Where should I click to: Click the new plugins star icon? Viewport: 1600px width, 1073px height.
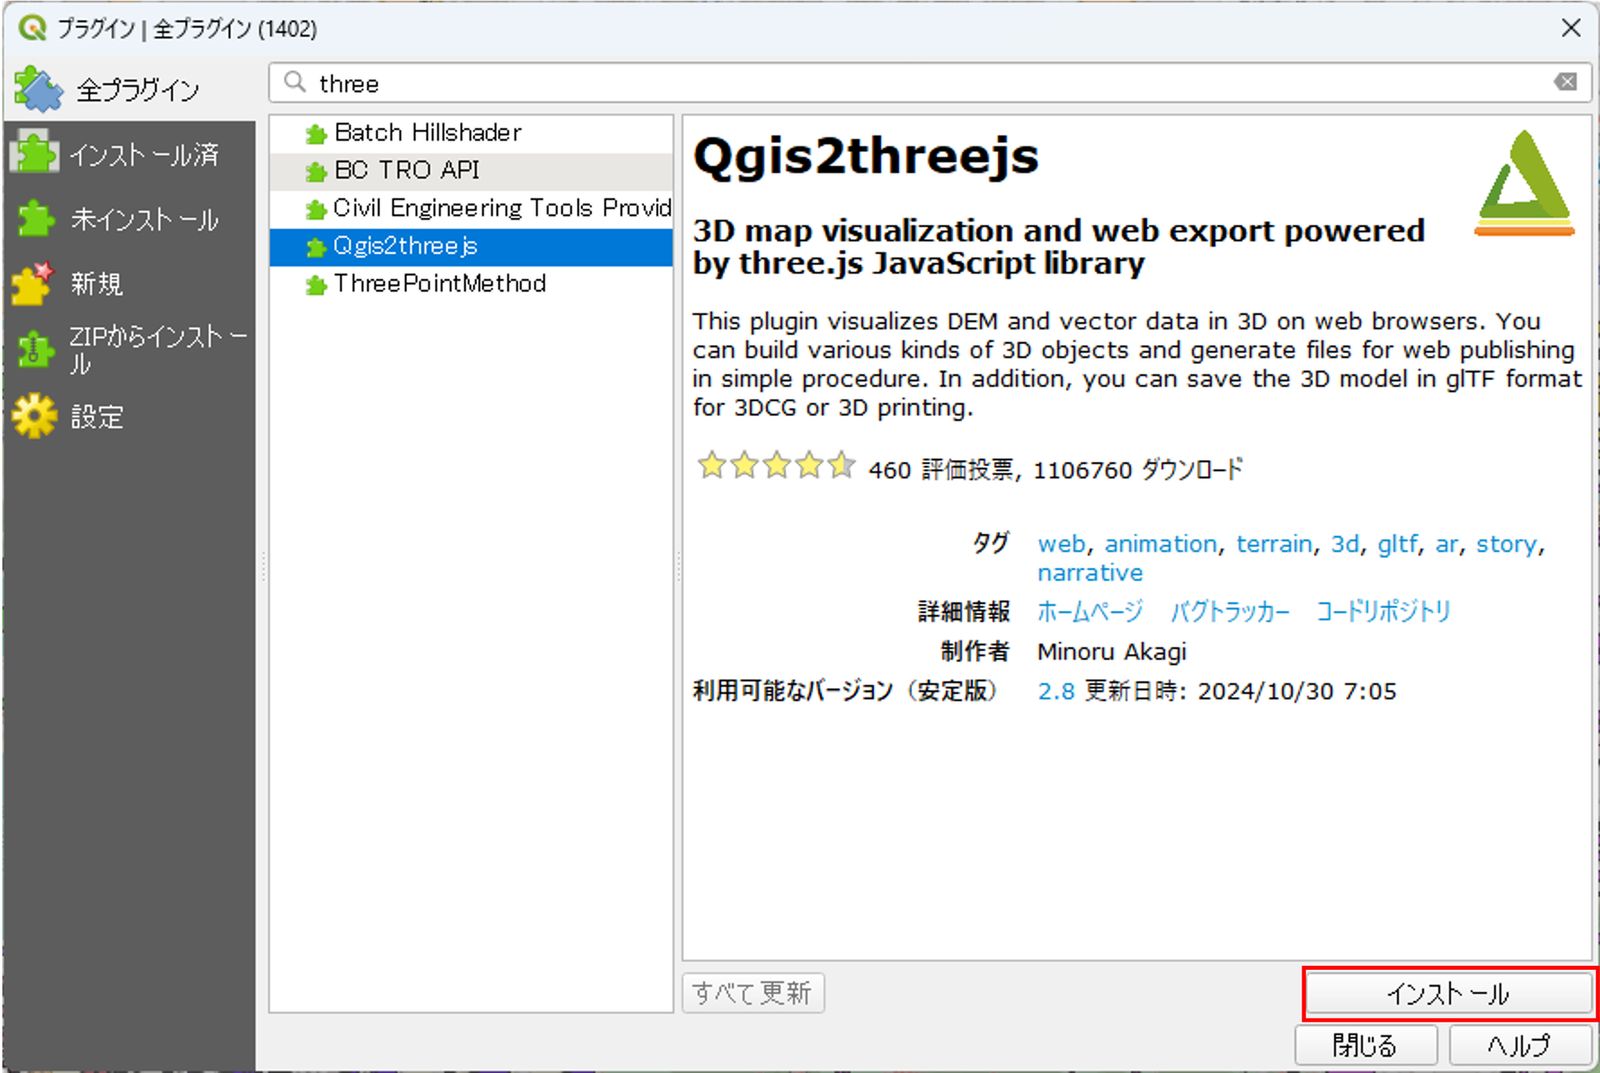coord(32,284)
